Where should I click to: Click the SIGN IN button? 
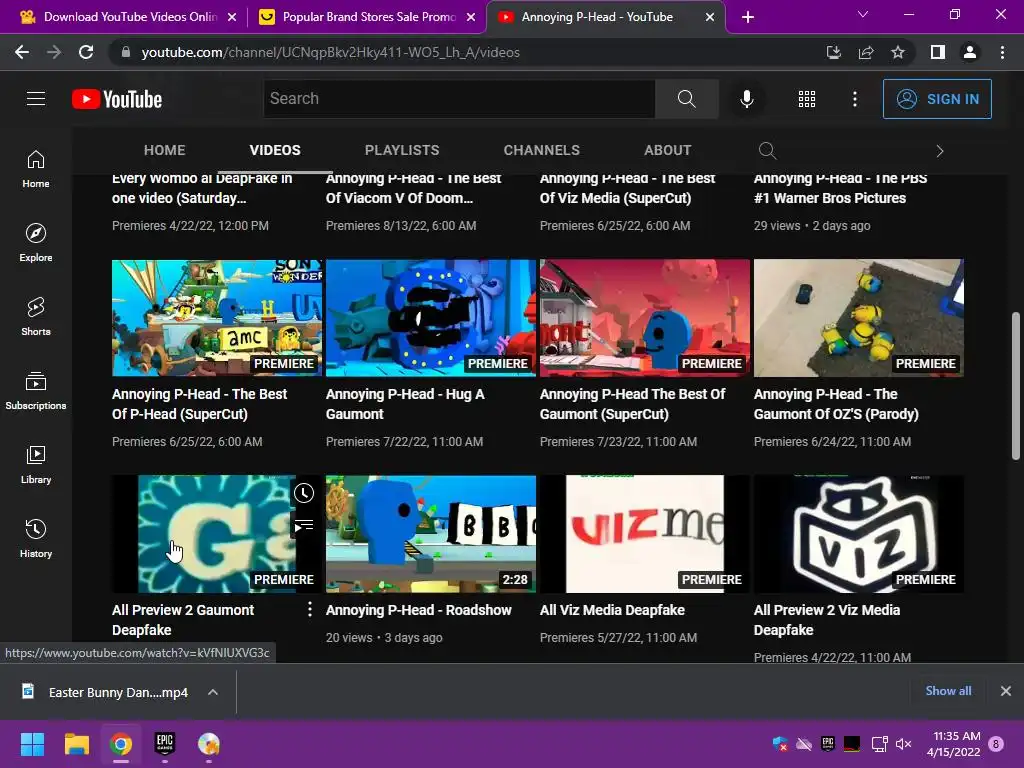pyautogui.click(x=937, y=99)
